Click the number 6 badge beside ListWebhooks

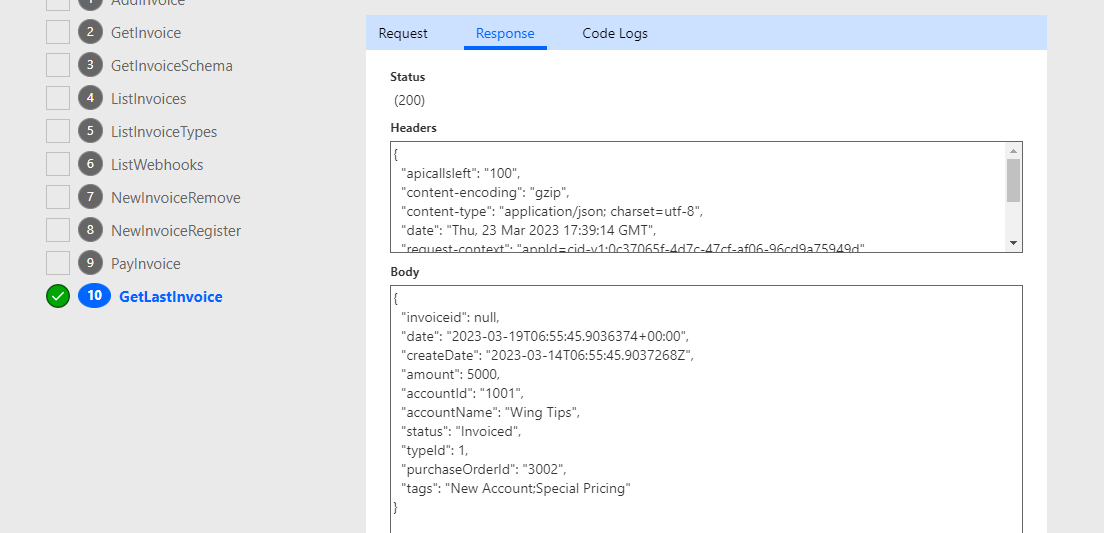coord(91,165)
